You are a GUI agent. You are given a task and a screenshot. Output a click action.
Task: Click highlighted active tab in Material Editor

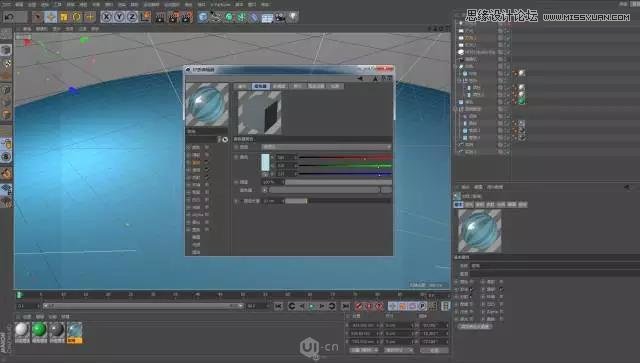tap(260, 86)
